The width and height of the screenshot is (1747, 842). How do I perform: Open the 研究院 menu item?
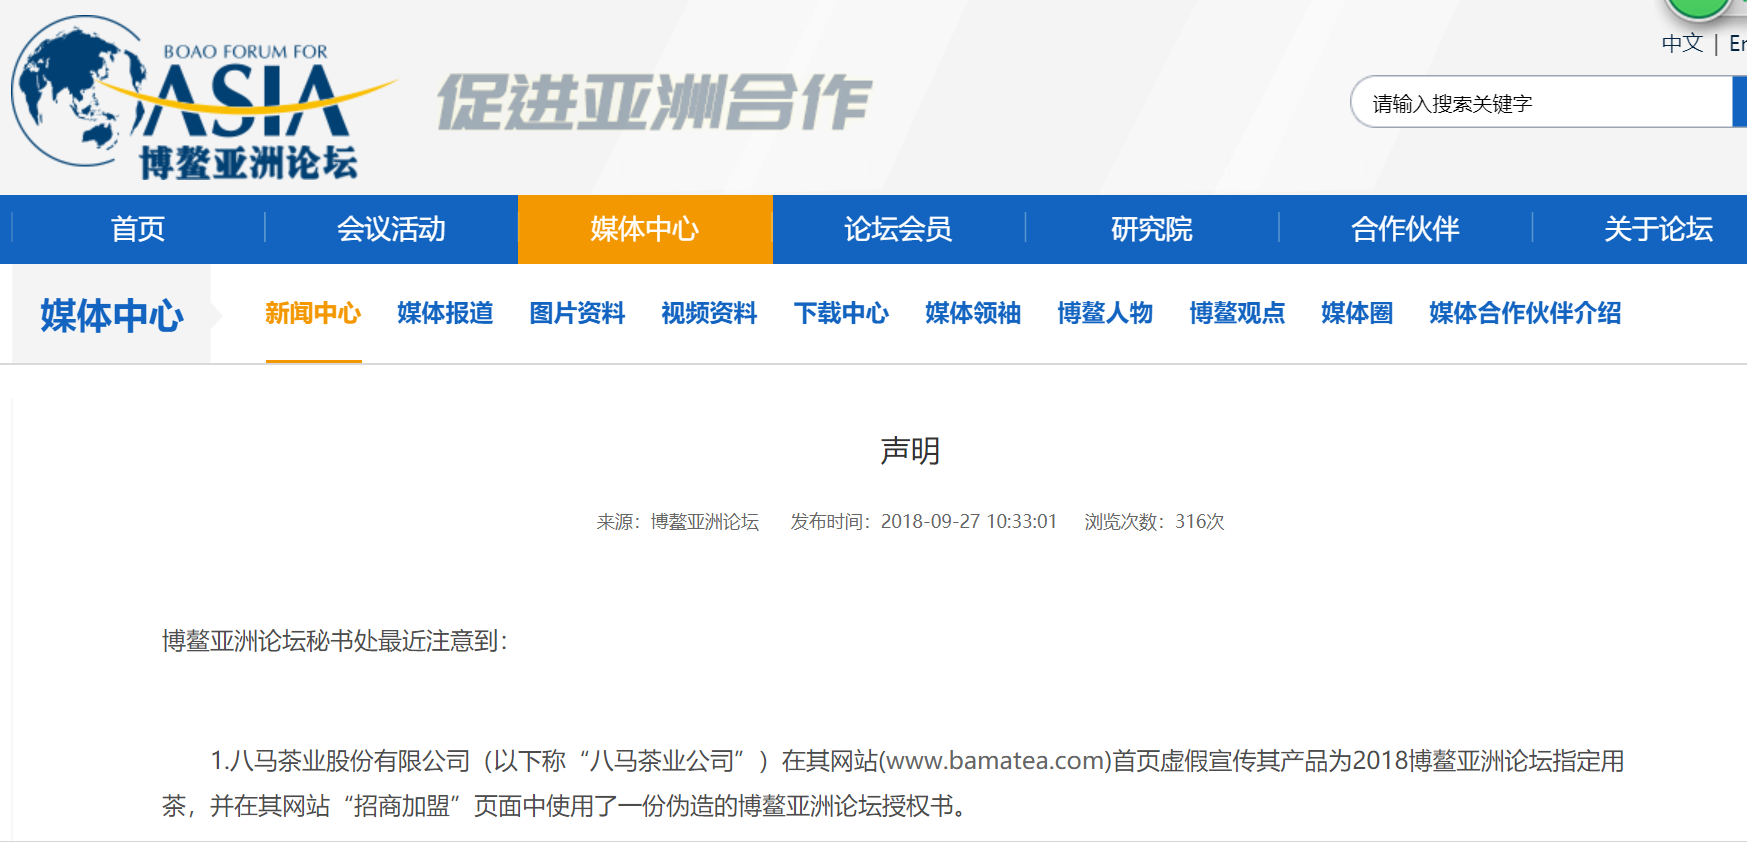click(x=1152, y=229)
